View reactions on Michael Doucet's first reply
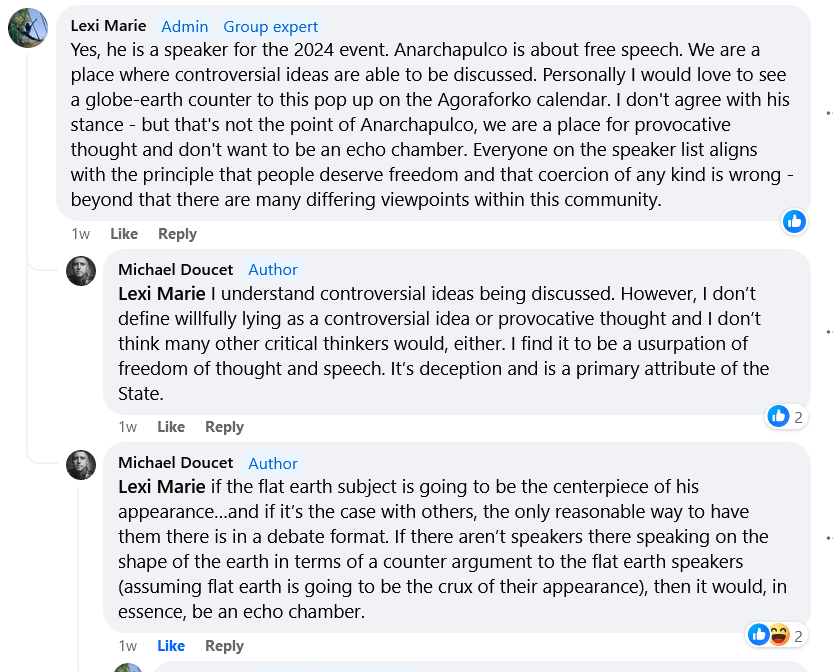 [x=786, y=417]
